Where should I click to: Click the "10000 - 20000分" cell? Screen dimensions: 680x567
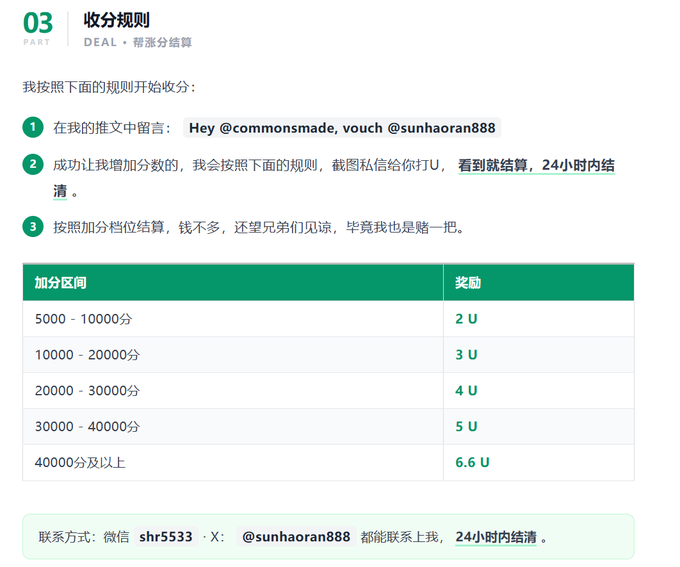[x=233, y=355]
